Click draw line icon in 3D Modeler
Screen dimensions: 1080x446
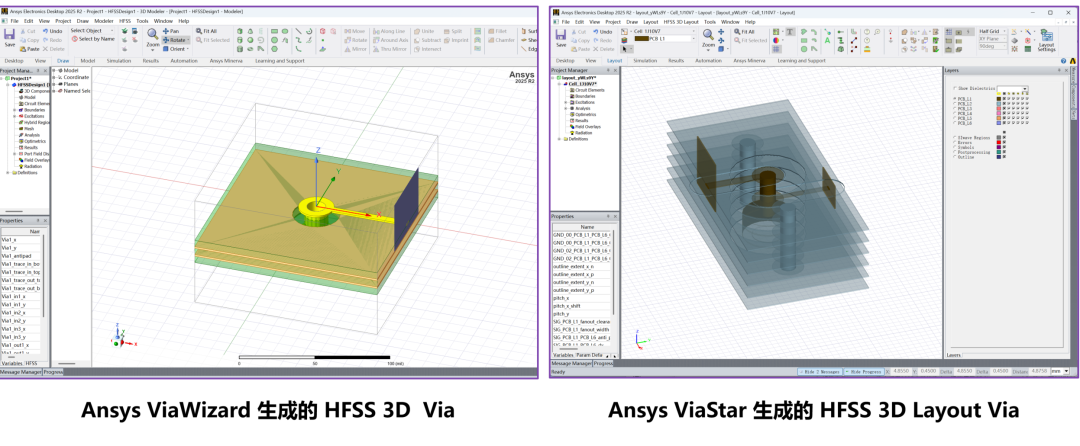coord(298,31)
